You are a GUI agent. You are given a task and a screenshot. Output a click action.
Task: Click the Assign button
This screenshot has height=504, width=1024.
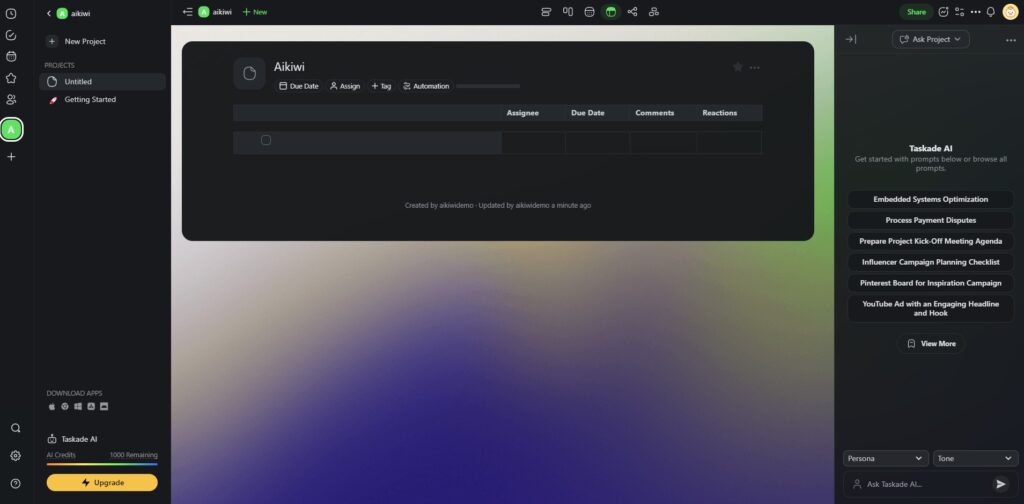[x=345, y=86]
